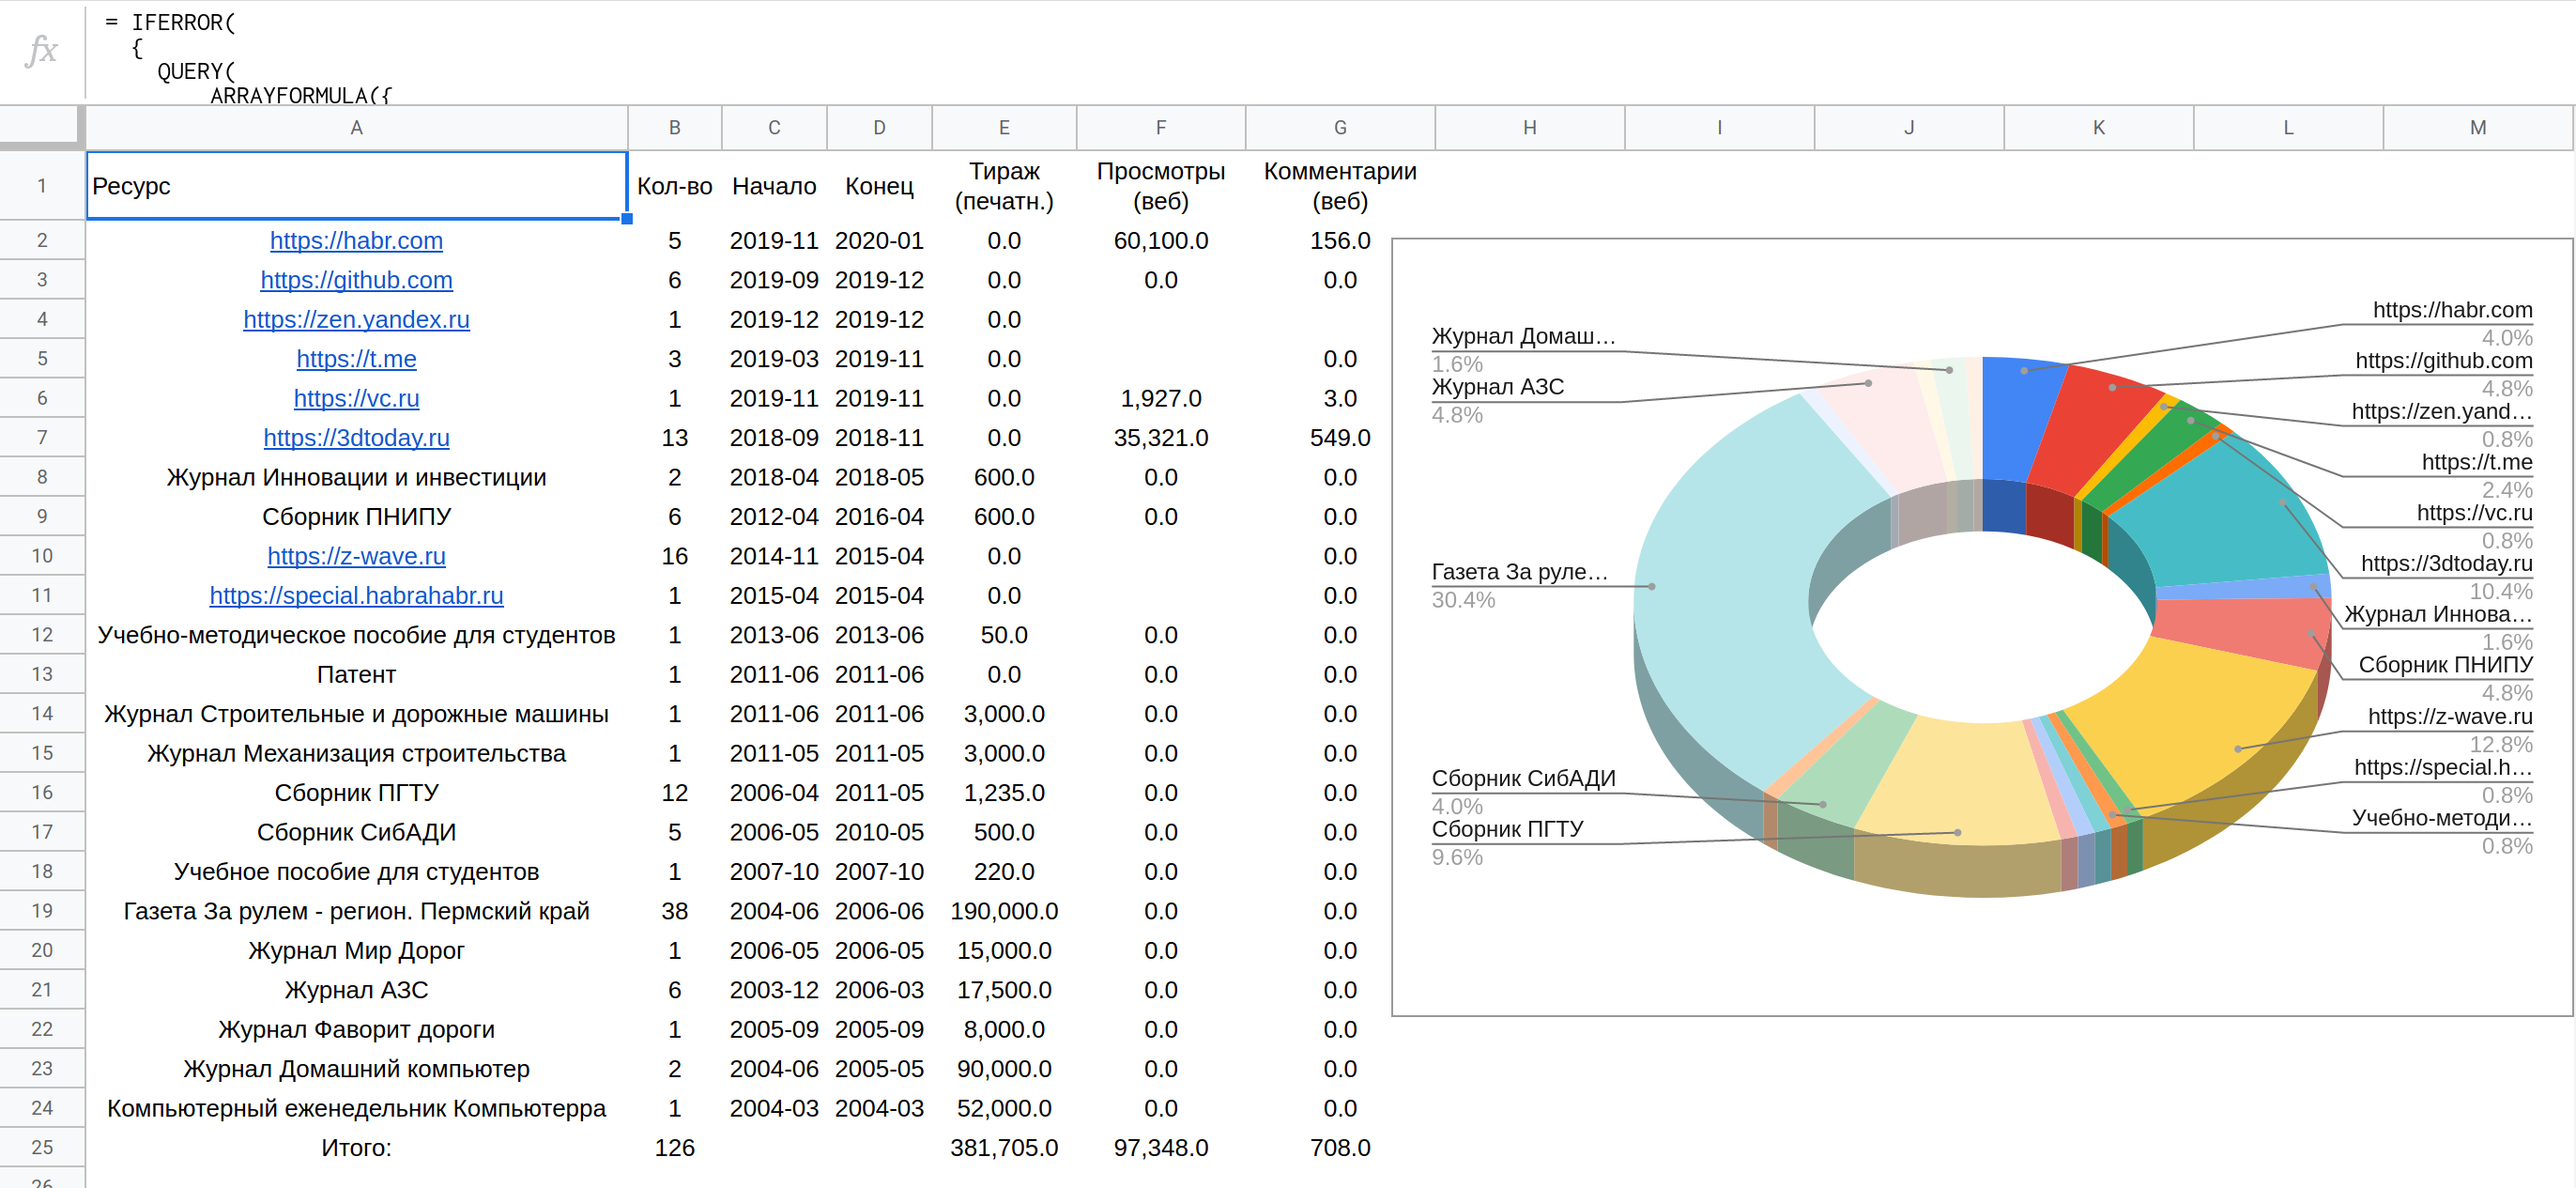
Task: Click the fill handle of cell A1
Action: tap(627, 219)
